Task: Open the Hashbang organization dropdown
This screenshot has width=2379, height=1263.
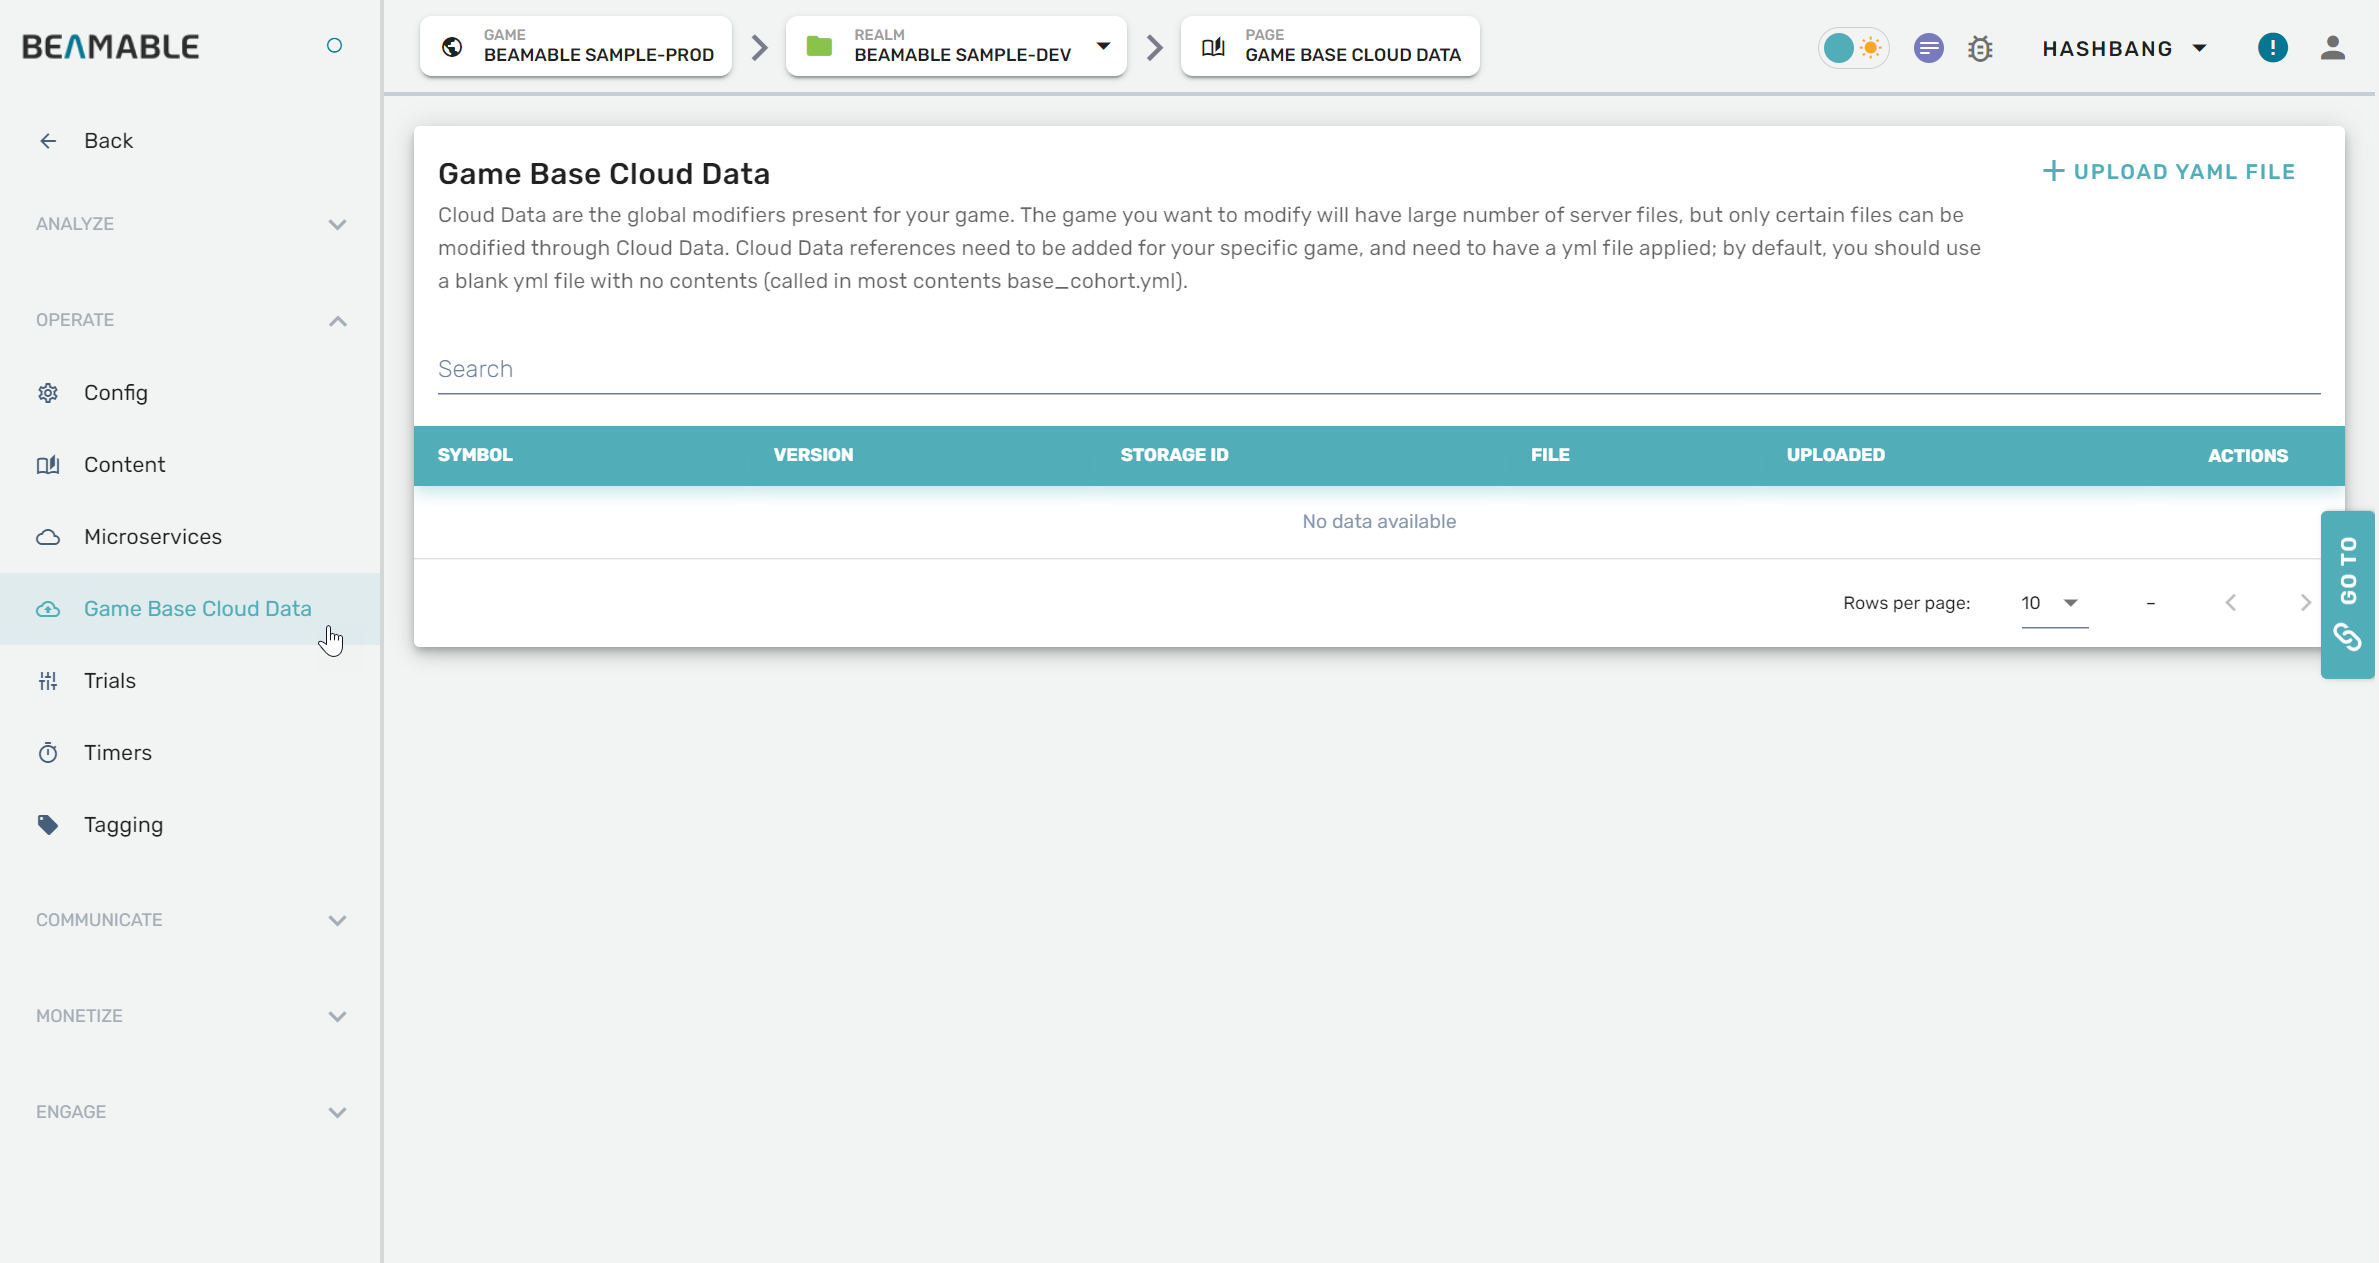Action: tap(2124, 48)
